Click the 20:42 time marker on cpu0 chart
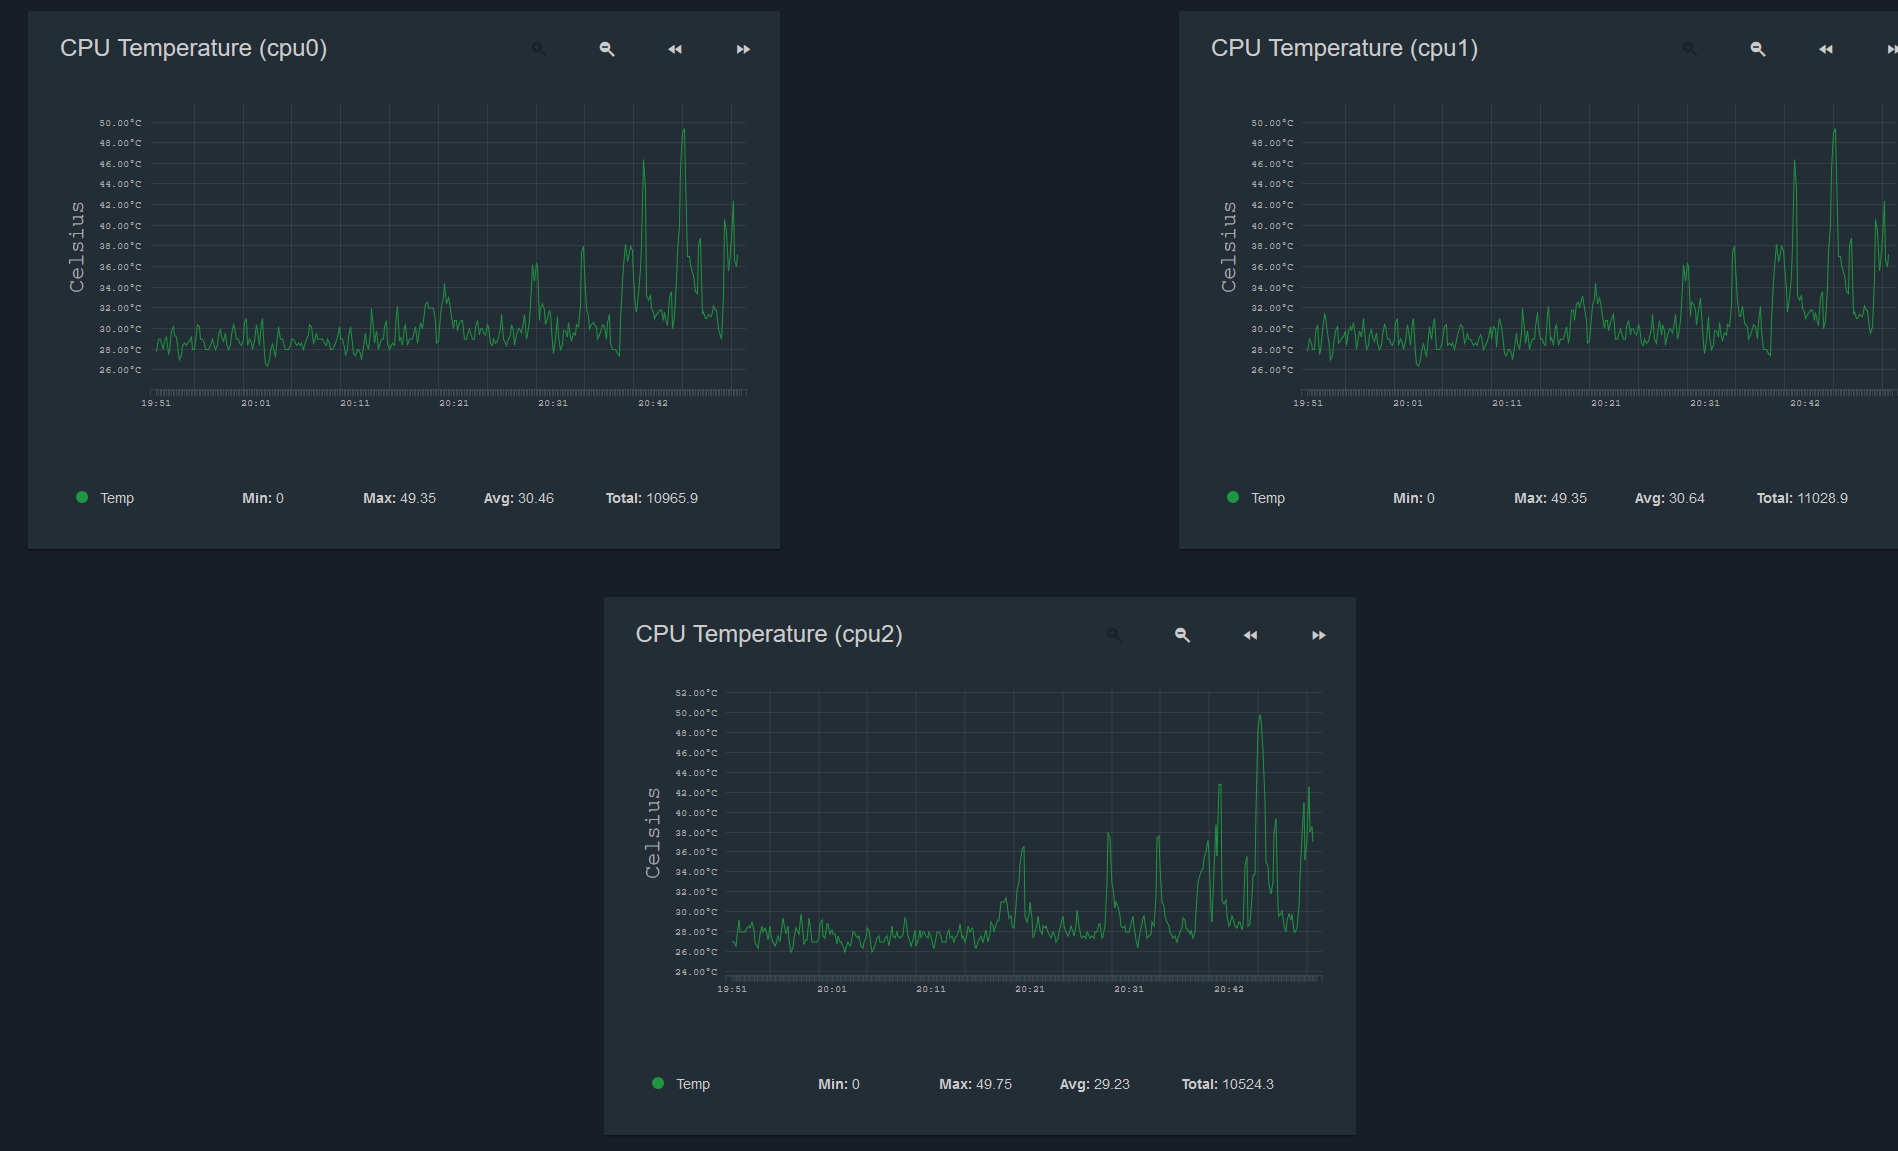This screenshot has width=1898, height=1151. tap(653, 403)
